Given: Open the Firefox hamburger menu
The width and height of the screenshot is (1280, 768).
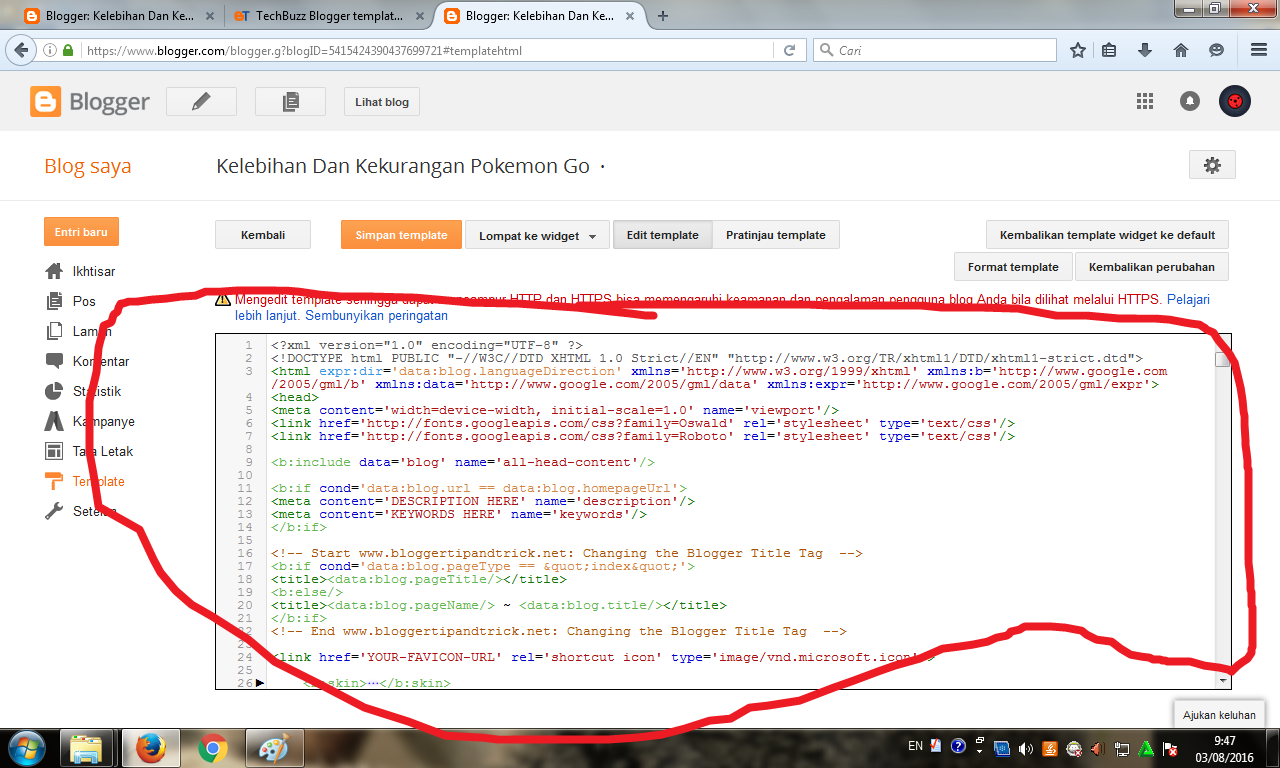Looking at the screenshot, I should pyautogui.click(x=1259, y=50).
